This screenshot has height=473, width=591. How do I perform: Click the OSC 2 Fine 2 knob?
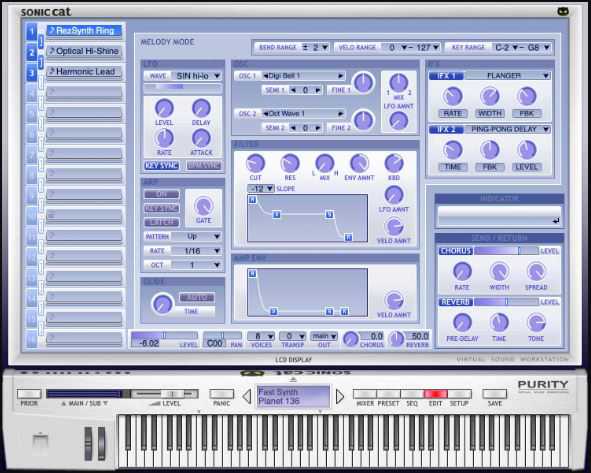363,121
